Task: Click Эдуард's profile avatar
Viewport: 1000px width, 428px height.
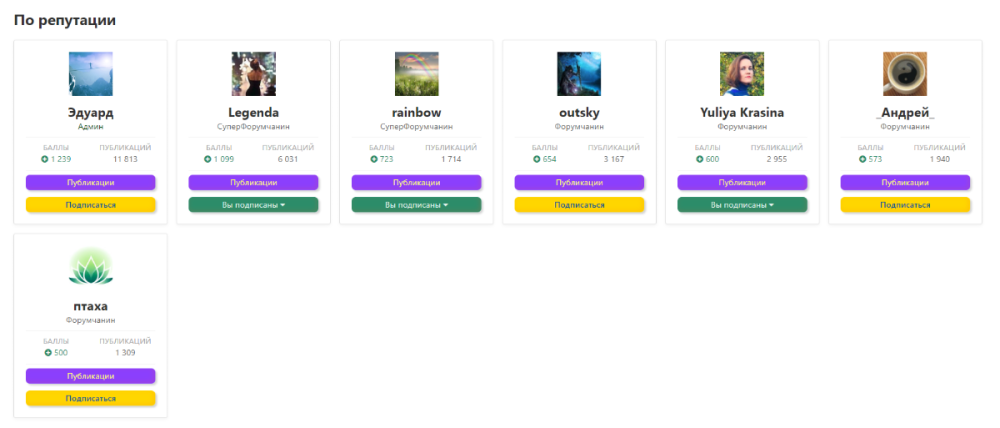Action: tap(90, 74)
